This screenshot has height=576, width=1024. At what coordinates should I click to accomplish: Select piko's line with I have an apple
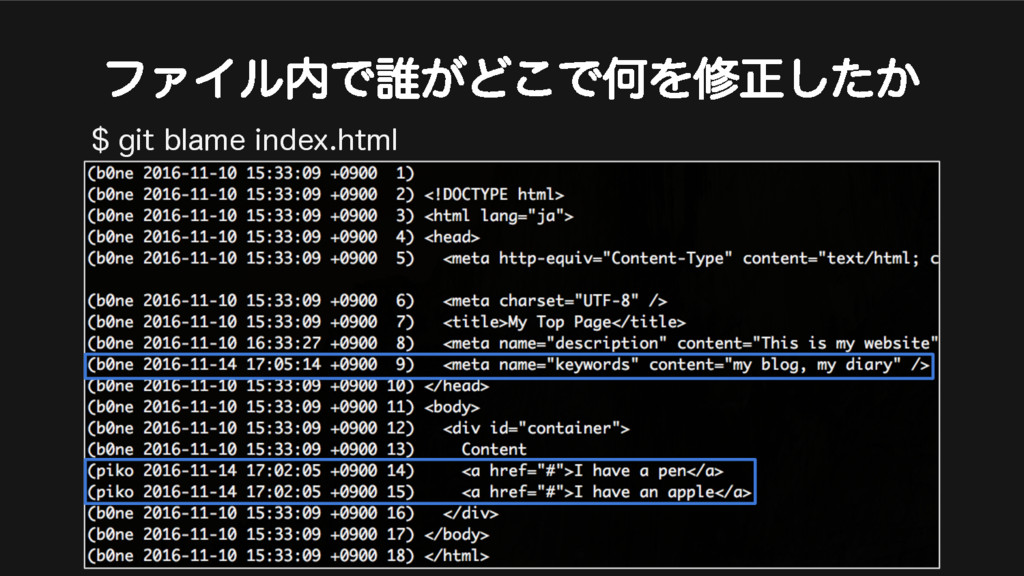(x=419, y=492)
